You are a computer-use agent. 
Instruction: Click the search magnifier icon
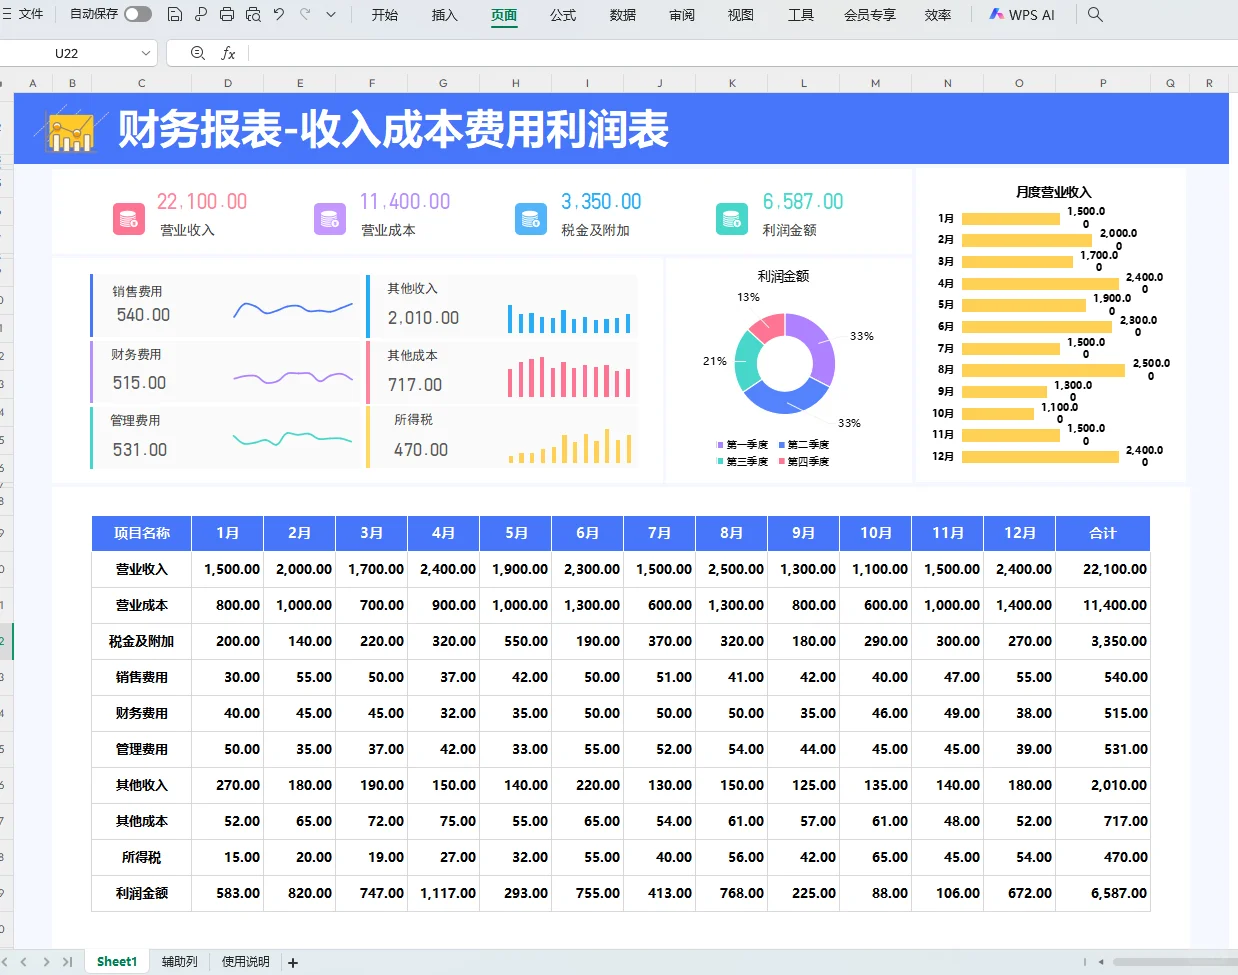pyautogui.click(x=1095, y=14)
